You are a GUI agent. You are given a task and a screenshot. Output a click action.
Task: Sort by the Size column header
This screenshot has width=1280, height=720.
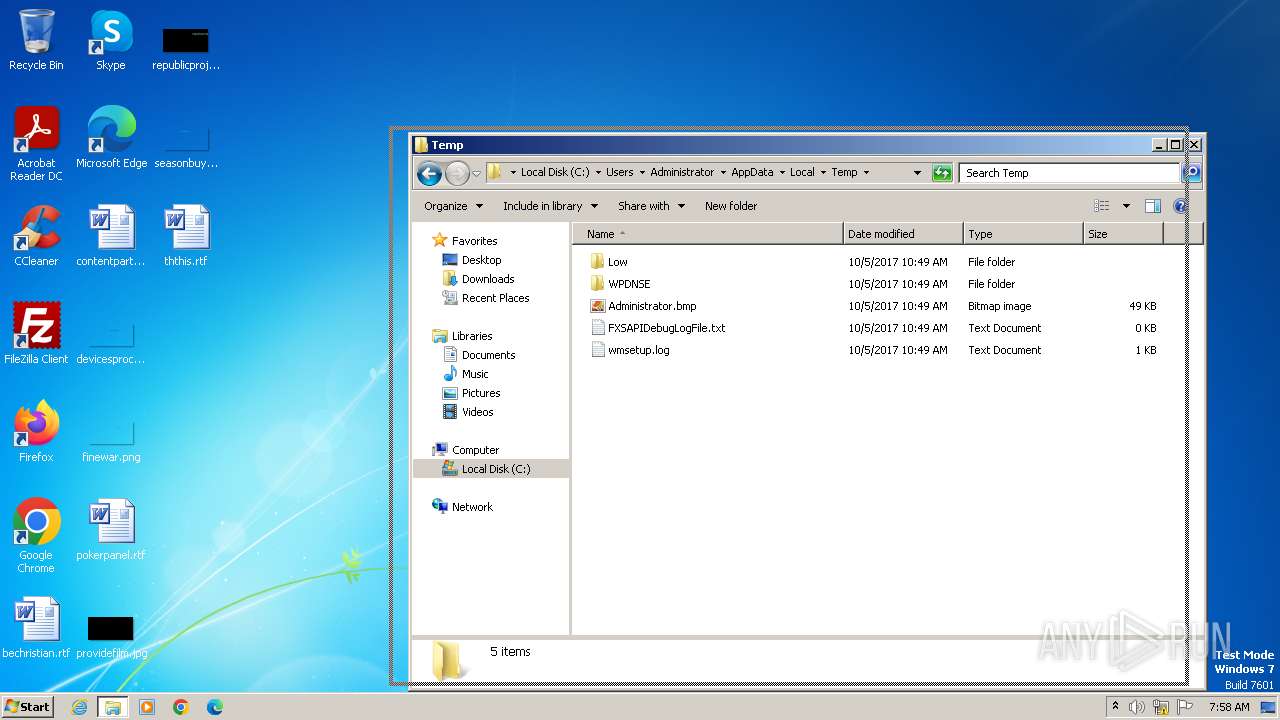pos(1123,234)
